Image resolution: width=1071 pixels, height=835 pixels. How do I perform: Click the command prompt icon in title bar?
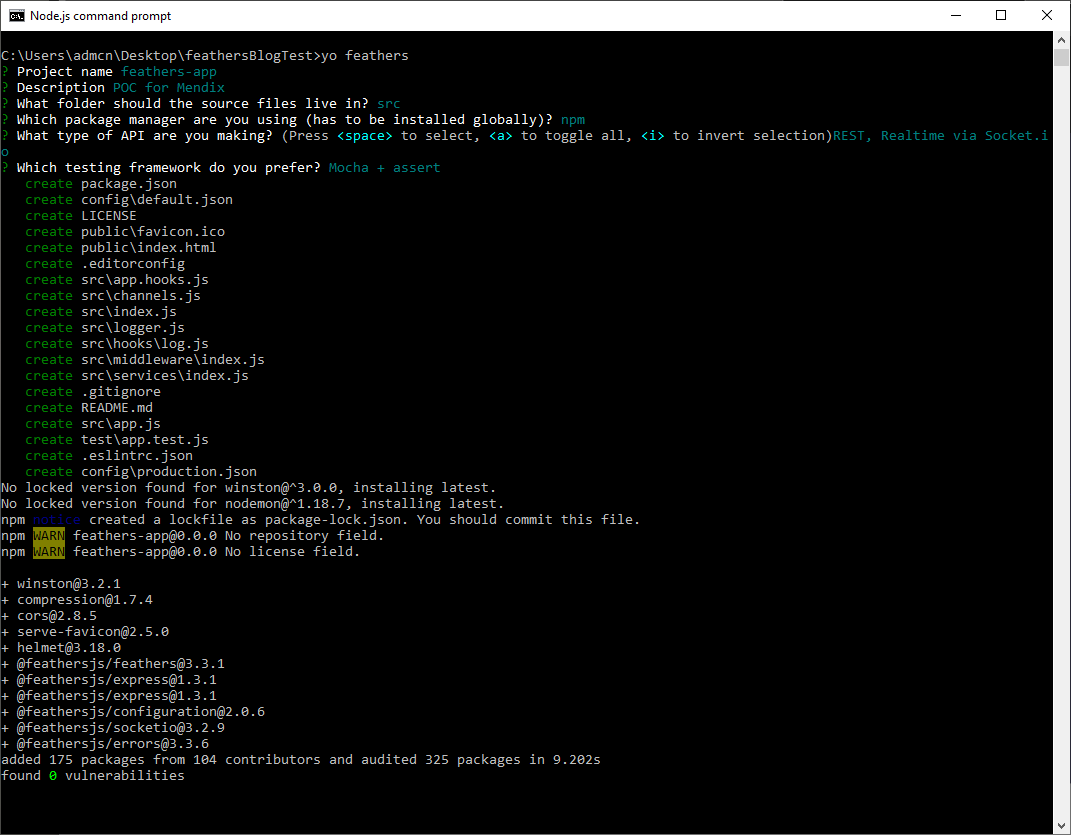tap(16, 16)
